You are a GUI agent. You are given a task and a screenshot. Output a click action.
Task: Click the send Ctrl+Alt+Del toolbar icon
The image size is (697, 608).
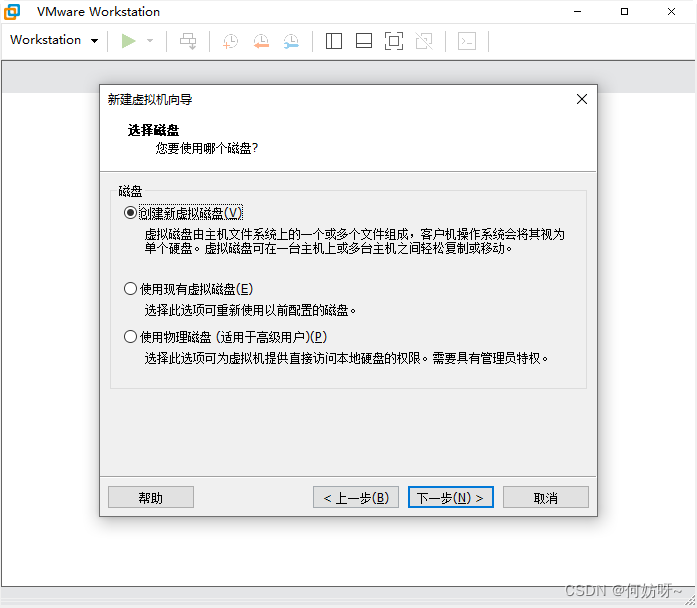tap(188, 41)
